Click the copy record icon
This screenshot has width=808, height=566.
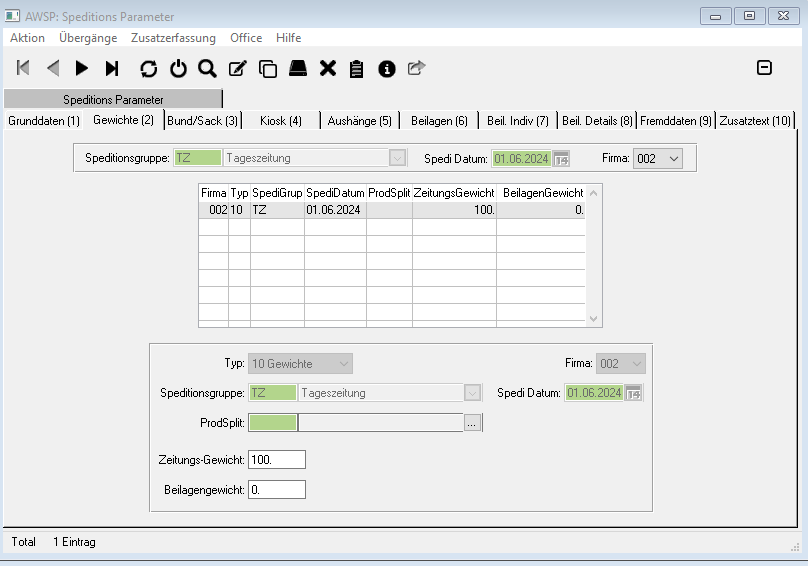[x=268, y=68]
